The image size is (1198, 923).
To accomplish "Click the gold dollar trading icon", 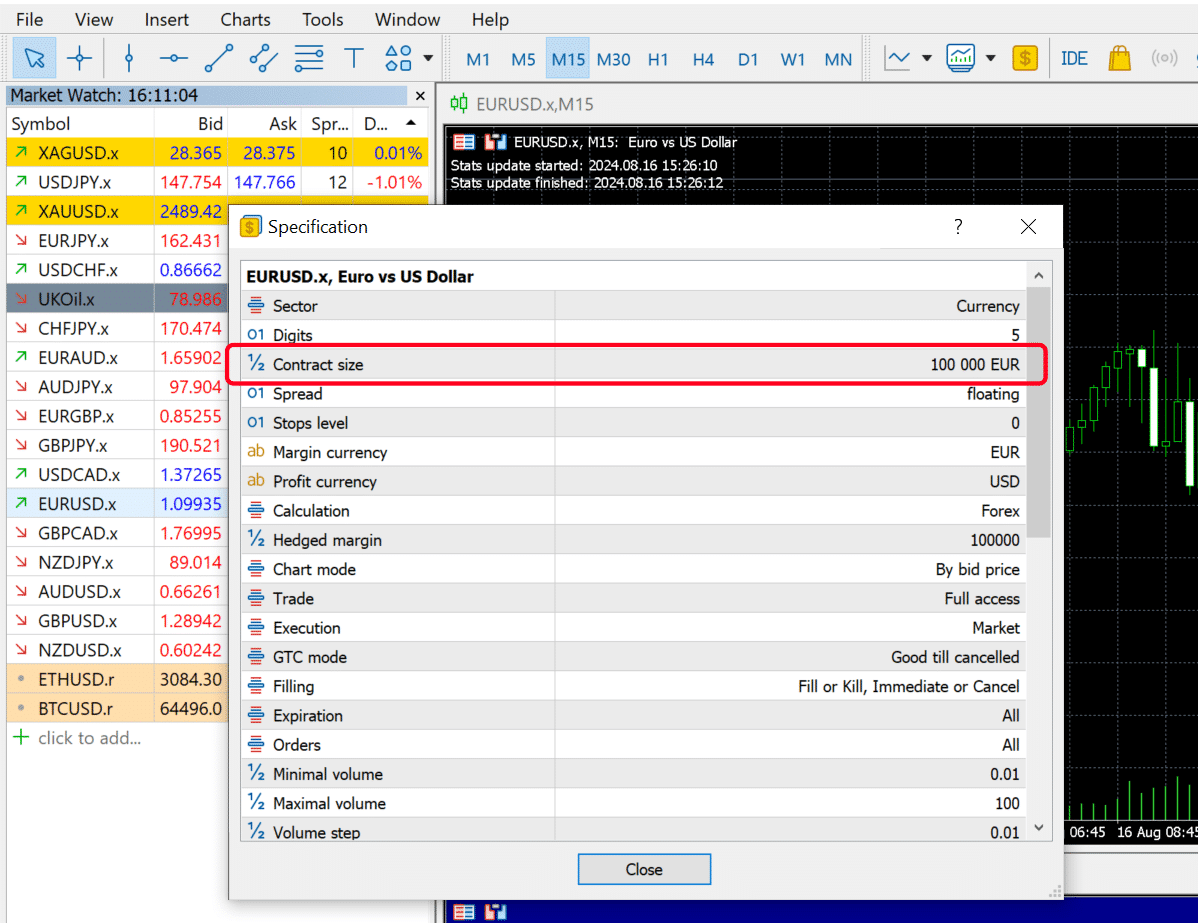I will pos(1024,58).
